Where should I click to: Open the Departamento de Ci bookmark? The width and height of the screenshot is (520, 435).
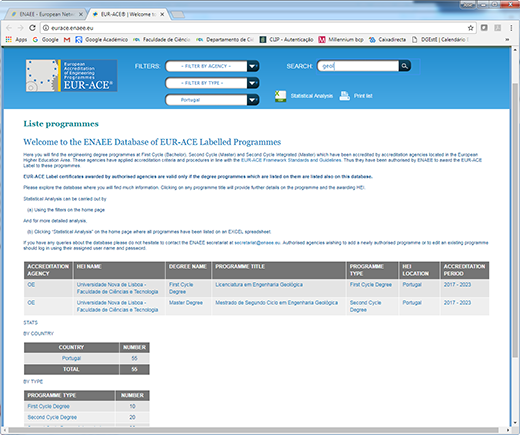point(225,40)
